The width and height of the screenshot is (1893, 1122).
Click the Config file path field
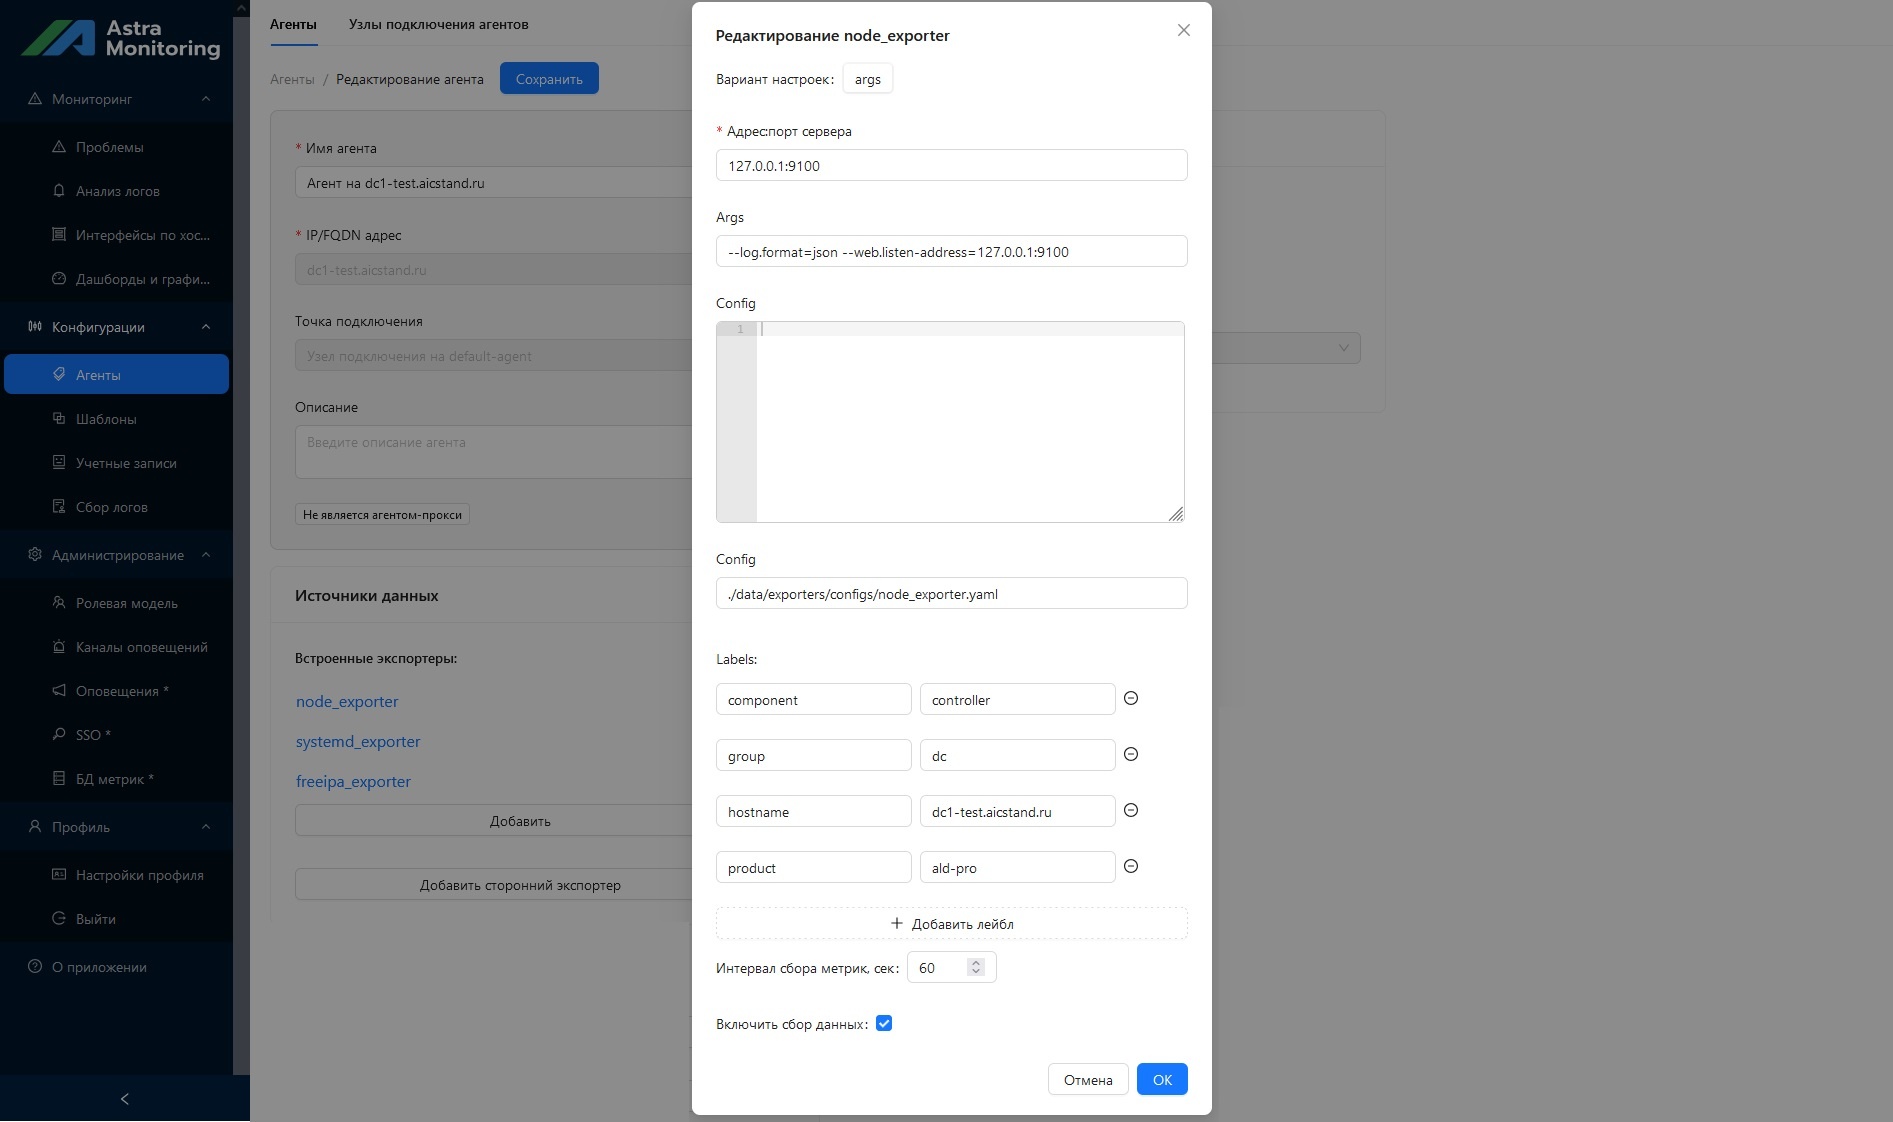[952, 593]
